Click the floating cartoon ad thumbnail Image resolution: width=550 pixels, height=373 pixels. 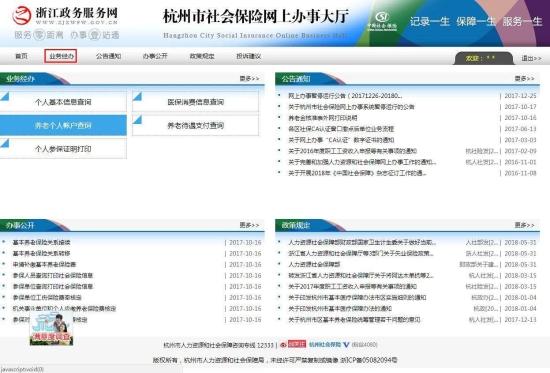coord(51,329)
